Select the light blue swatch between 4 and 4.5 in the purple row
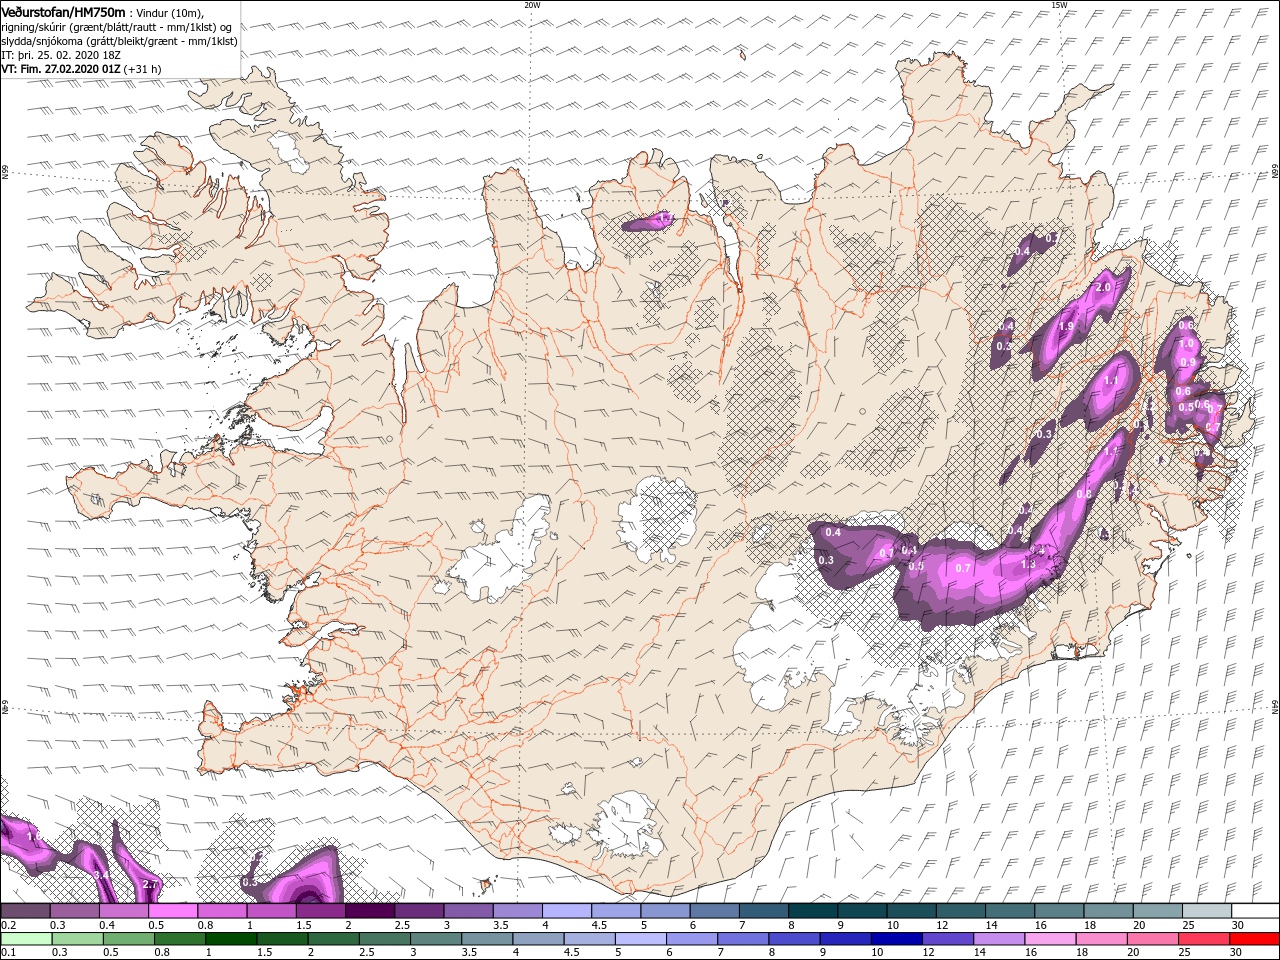The image size is (1280, 960). (566, 911)
